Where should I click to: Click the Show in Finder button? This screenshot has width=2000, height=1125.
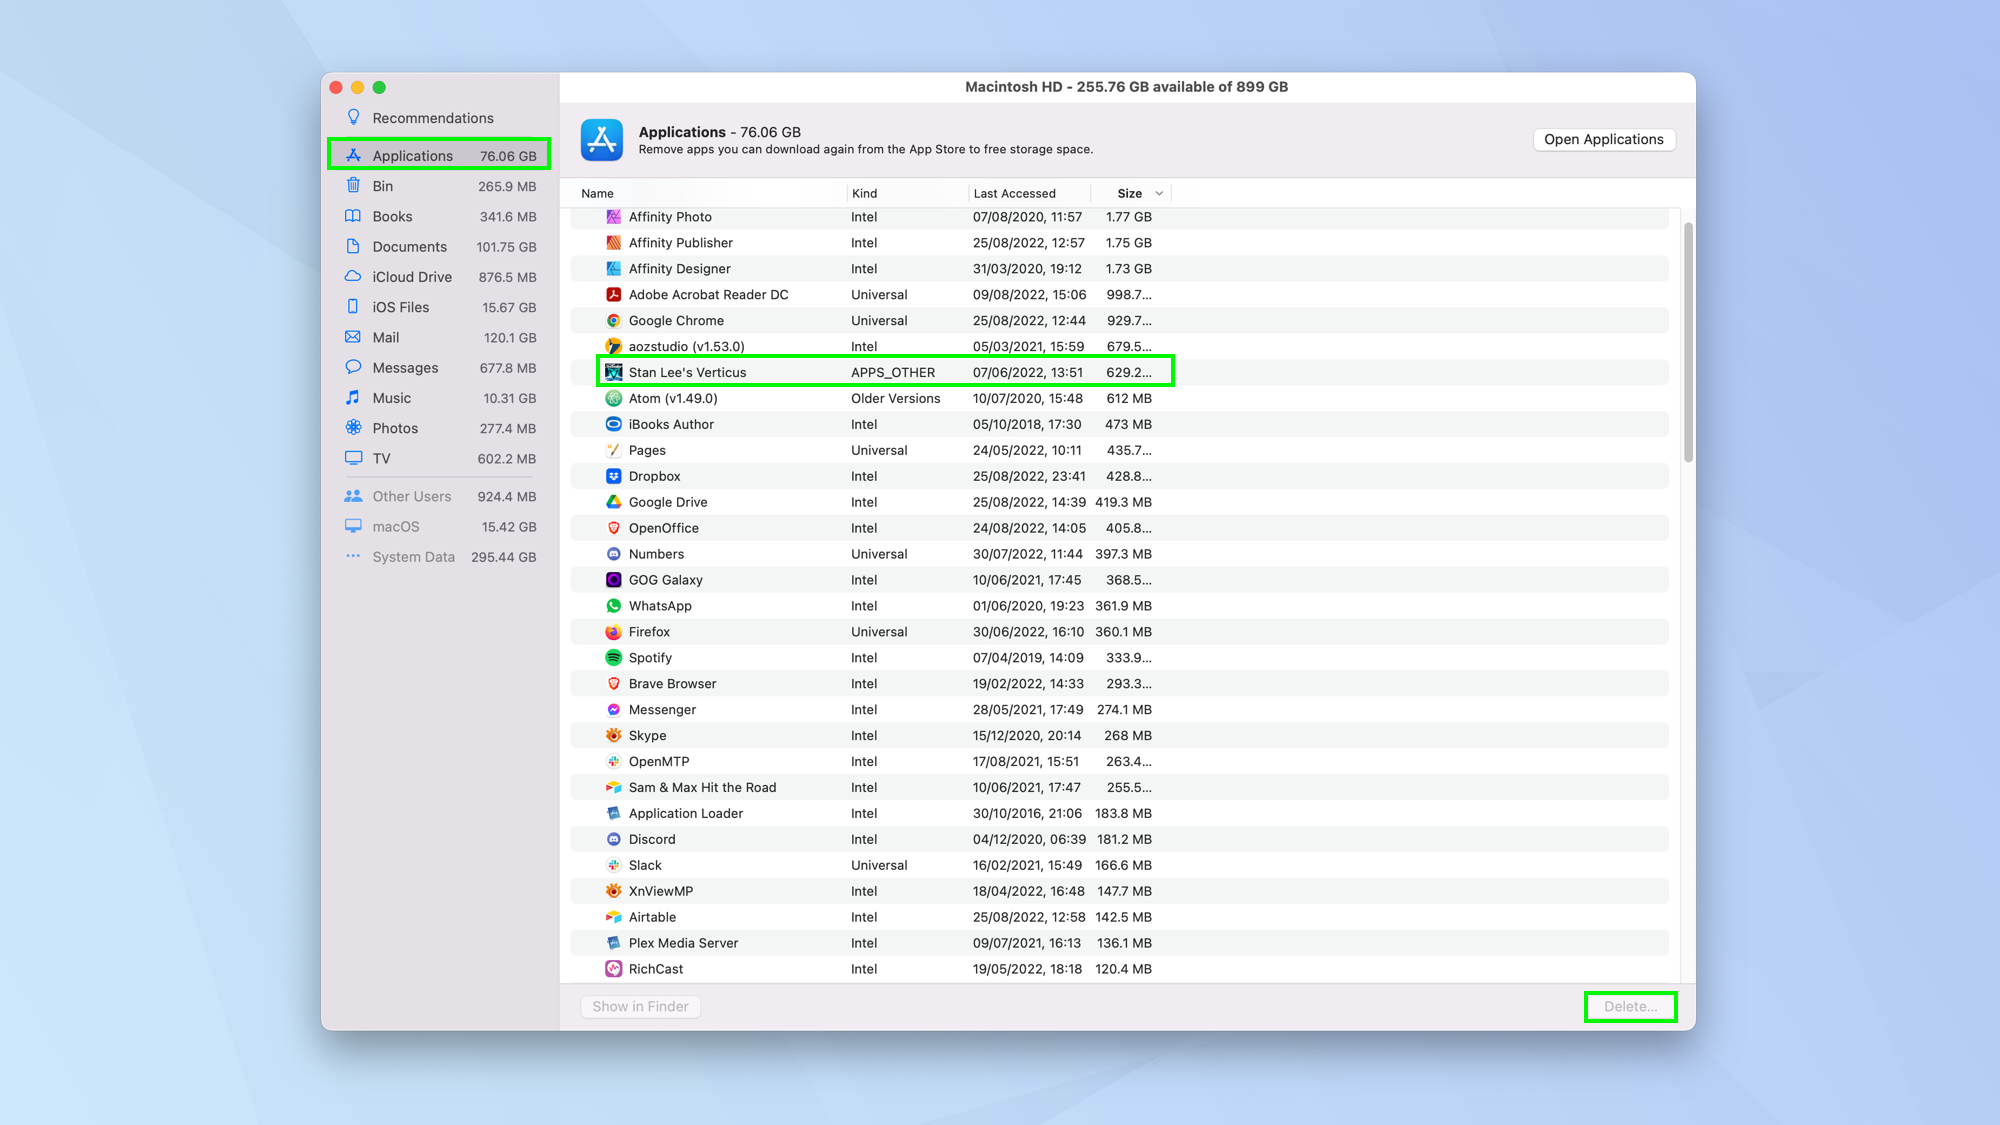click(x=640, y=1006)
